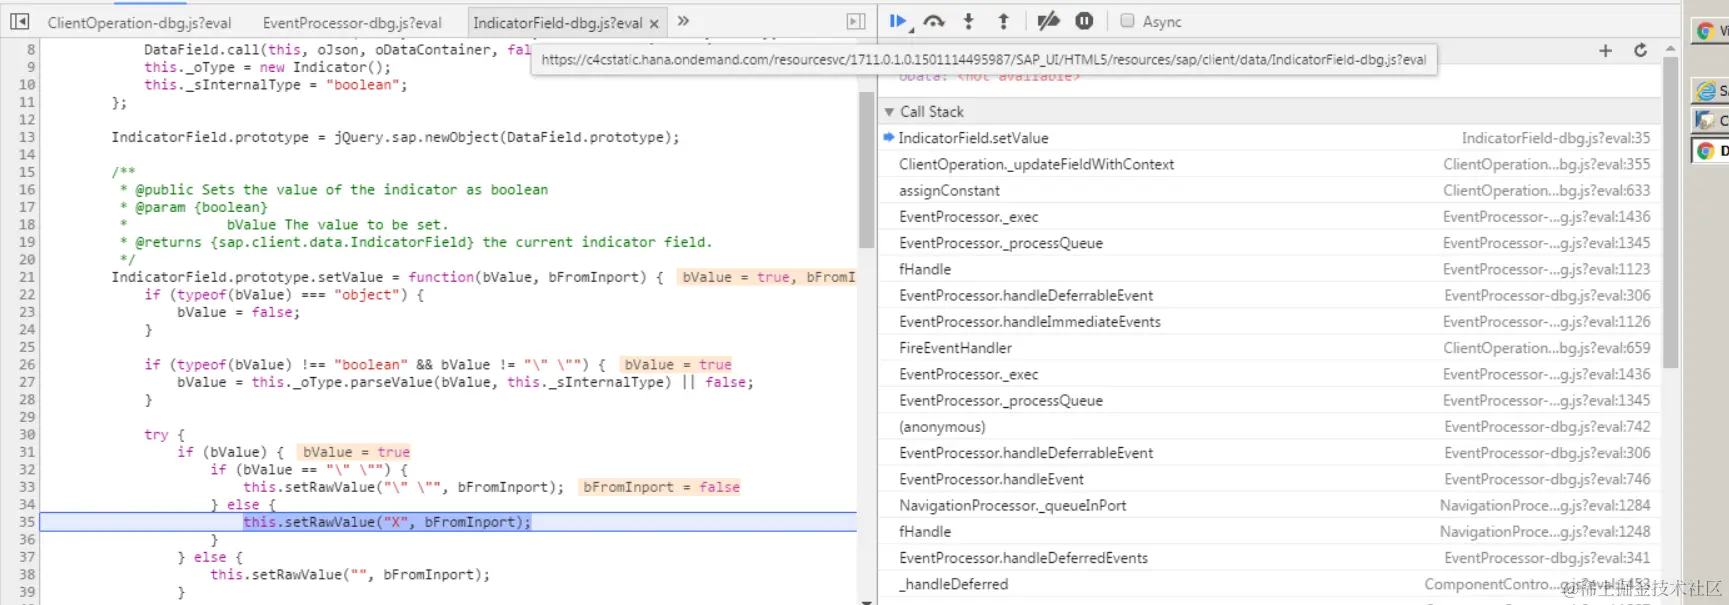Select IndicatorField.setValue stack frame
The image size is (1729, 605).
[x=1268, y=138]
